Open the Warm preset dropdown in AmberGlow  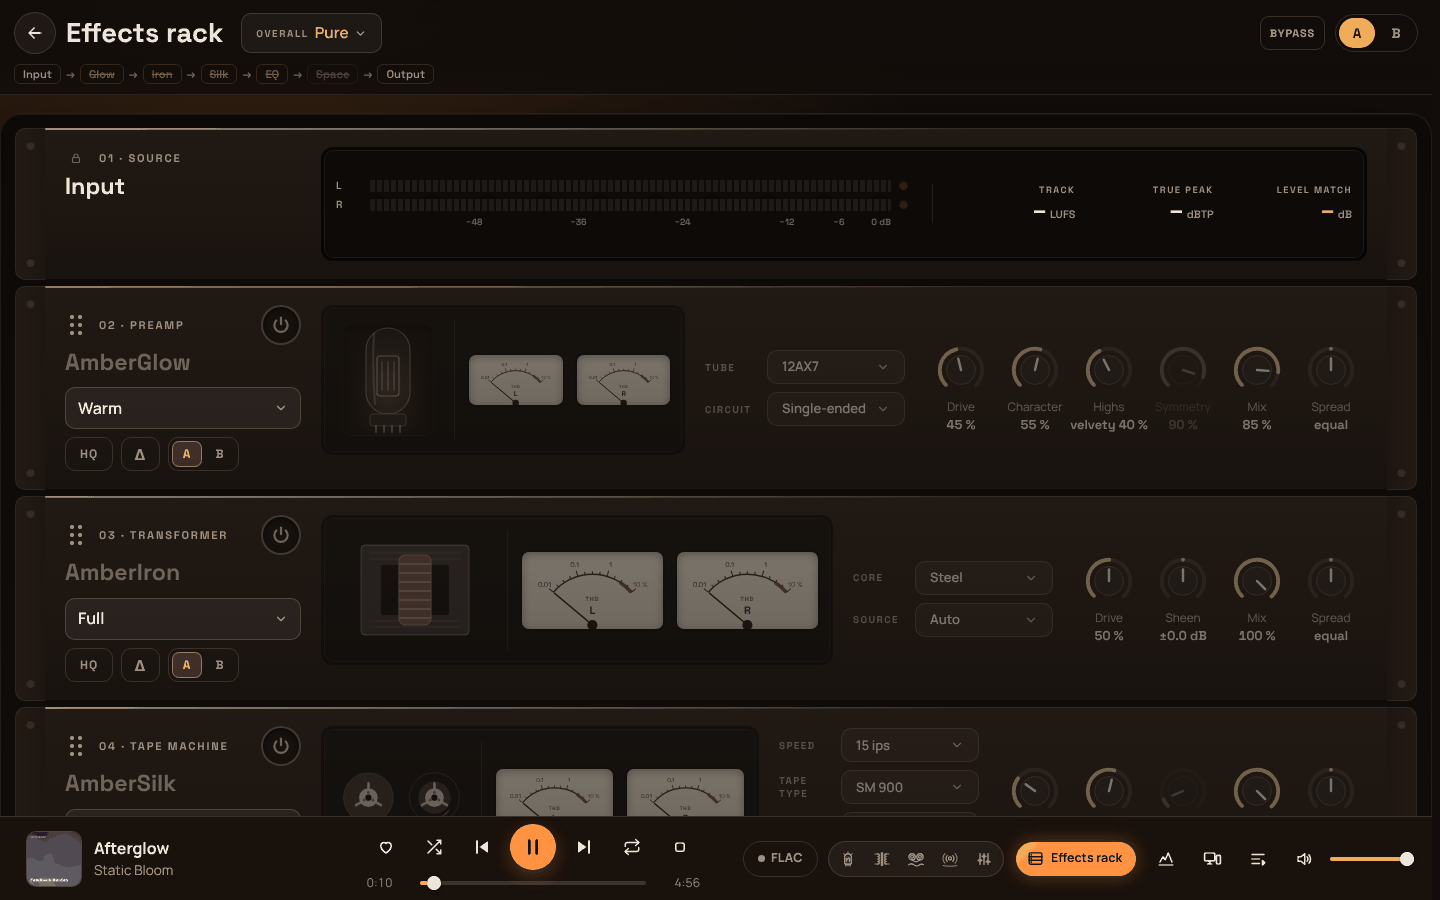[183, 408]
